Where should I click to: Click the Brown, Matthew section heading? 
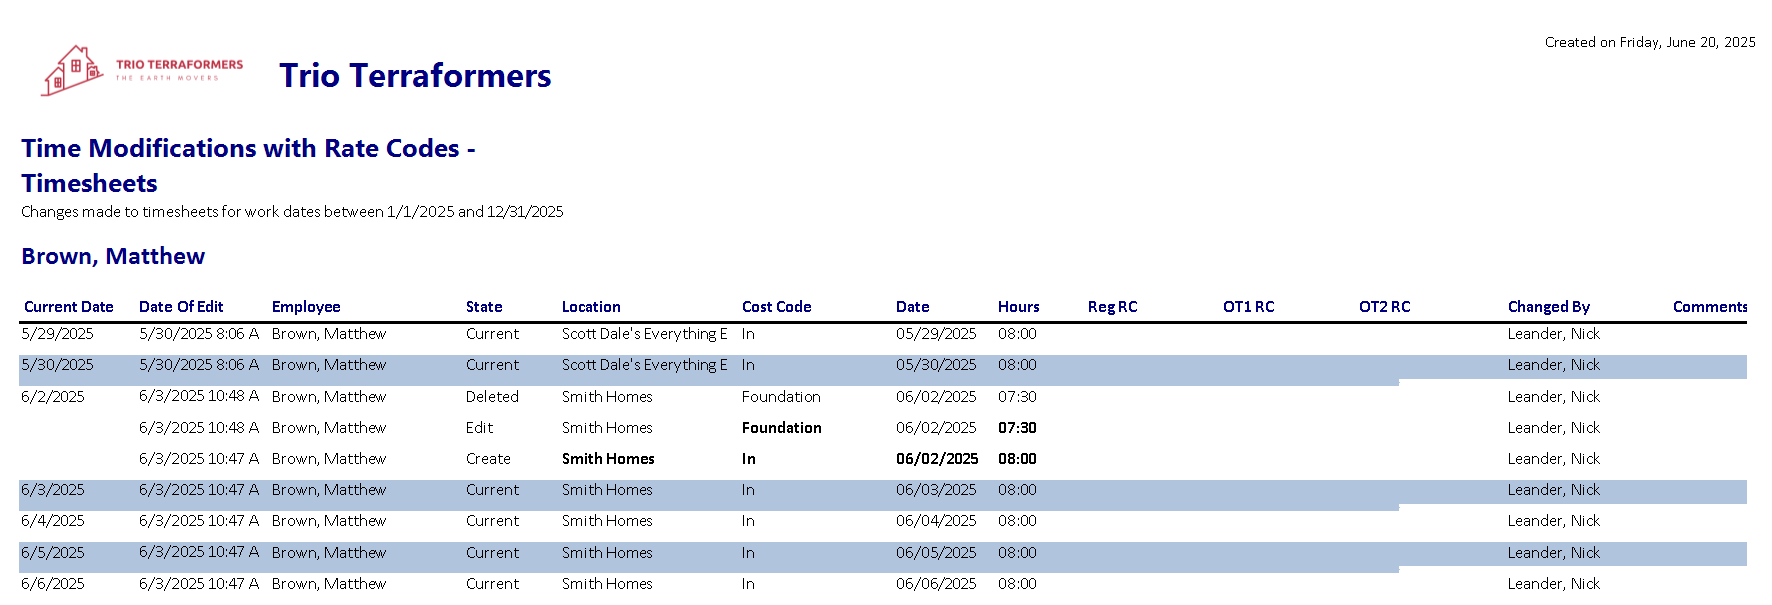point(113,257)
